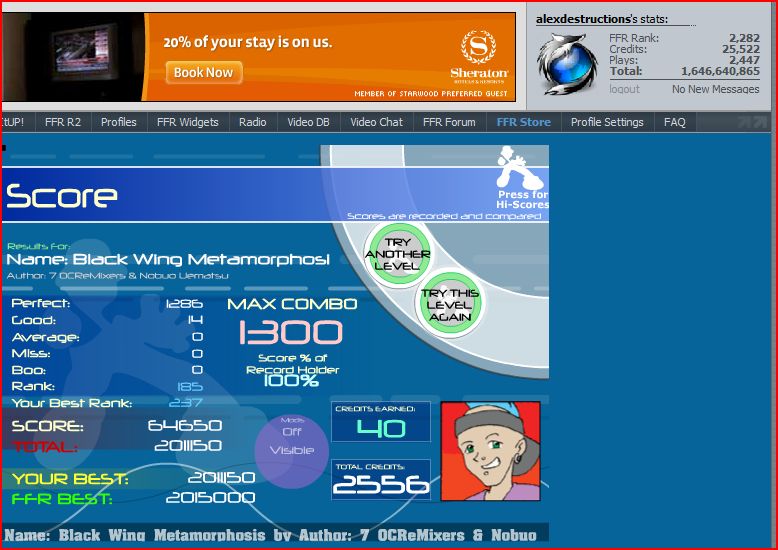Visit the FFR Forum link
The width and height of the screenshot is (778, 550).
coord(449,122)
